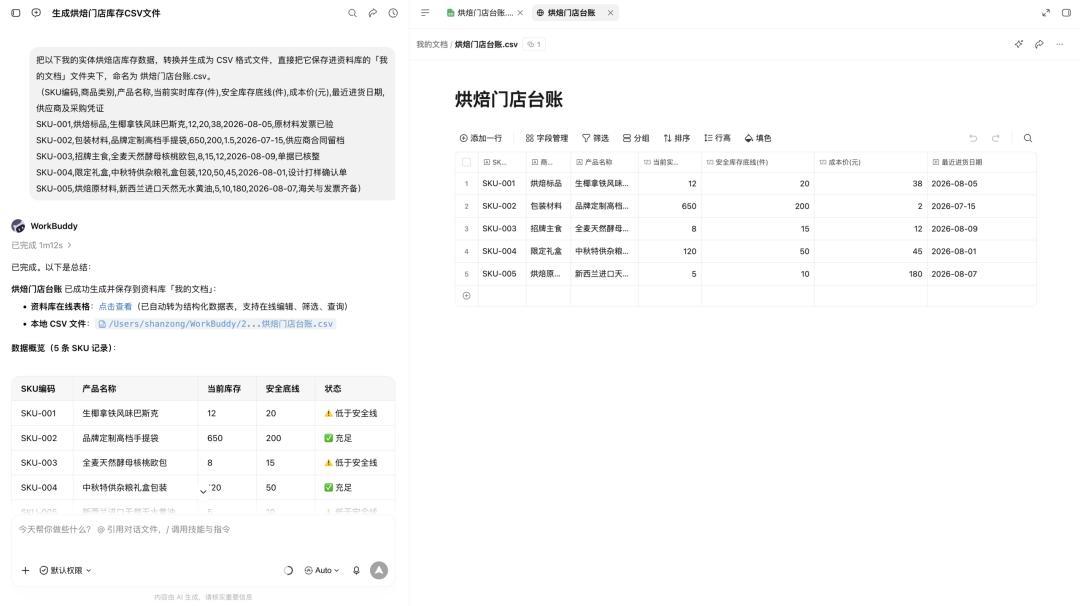Select the 包装材料 category cell
This screenshot has width=1080, height=606.
tap(548, 206)
